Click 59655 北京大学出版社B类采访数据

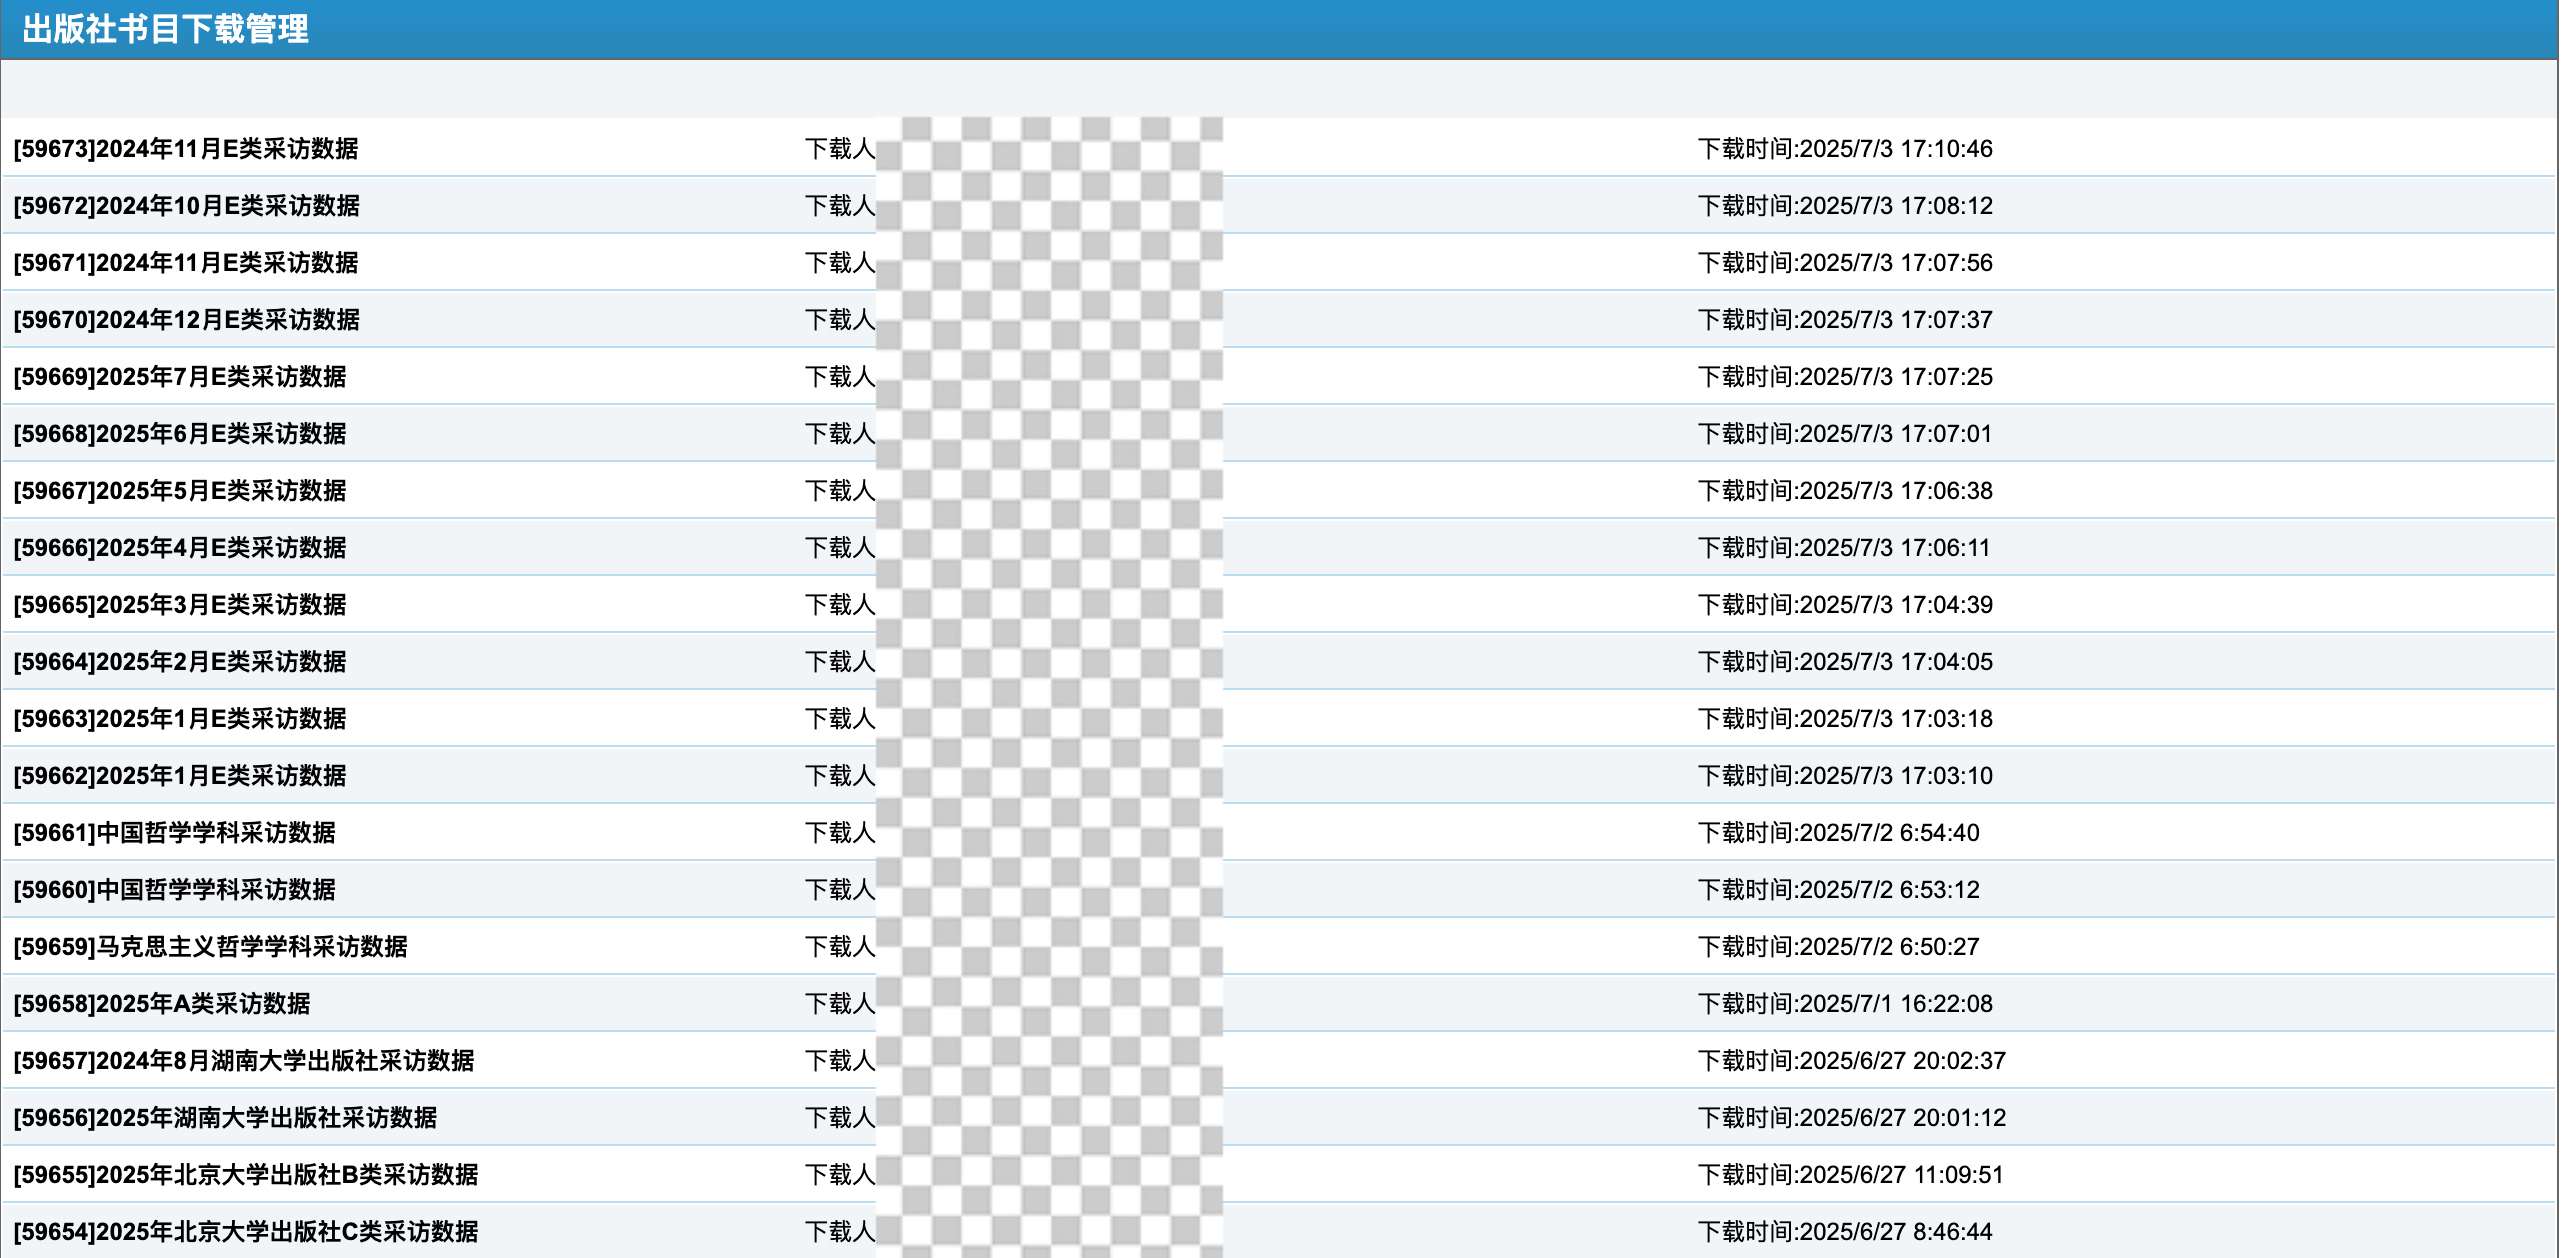(x=246, y=1175)
